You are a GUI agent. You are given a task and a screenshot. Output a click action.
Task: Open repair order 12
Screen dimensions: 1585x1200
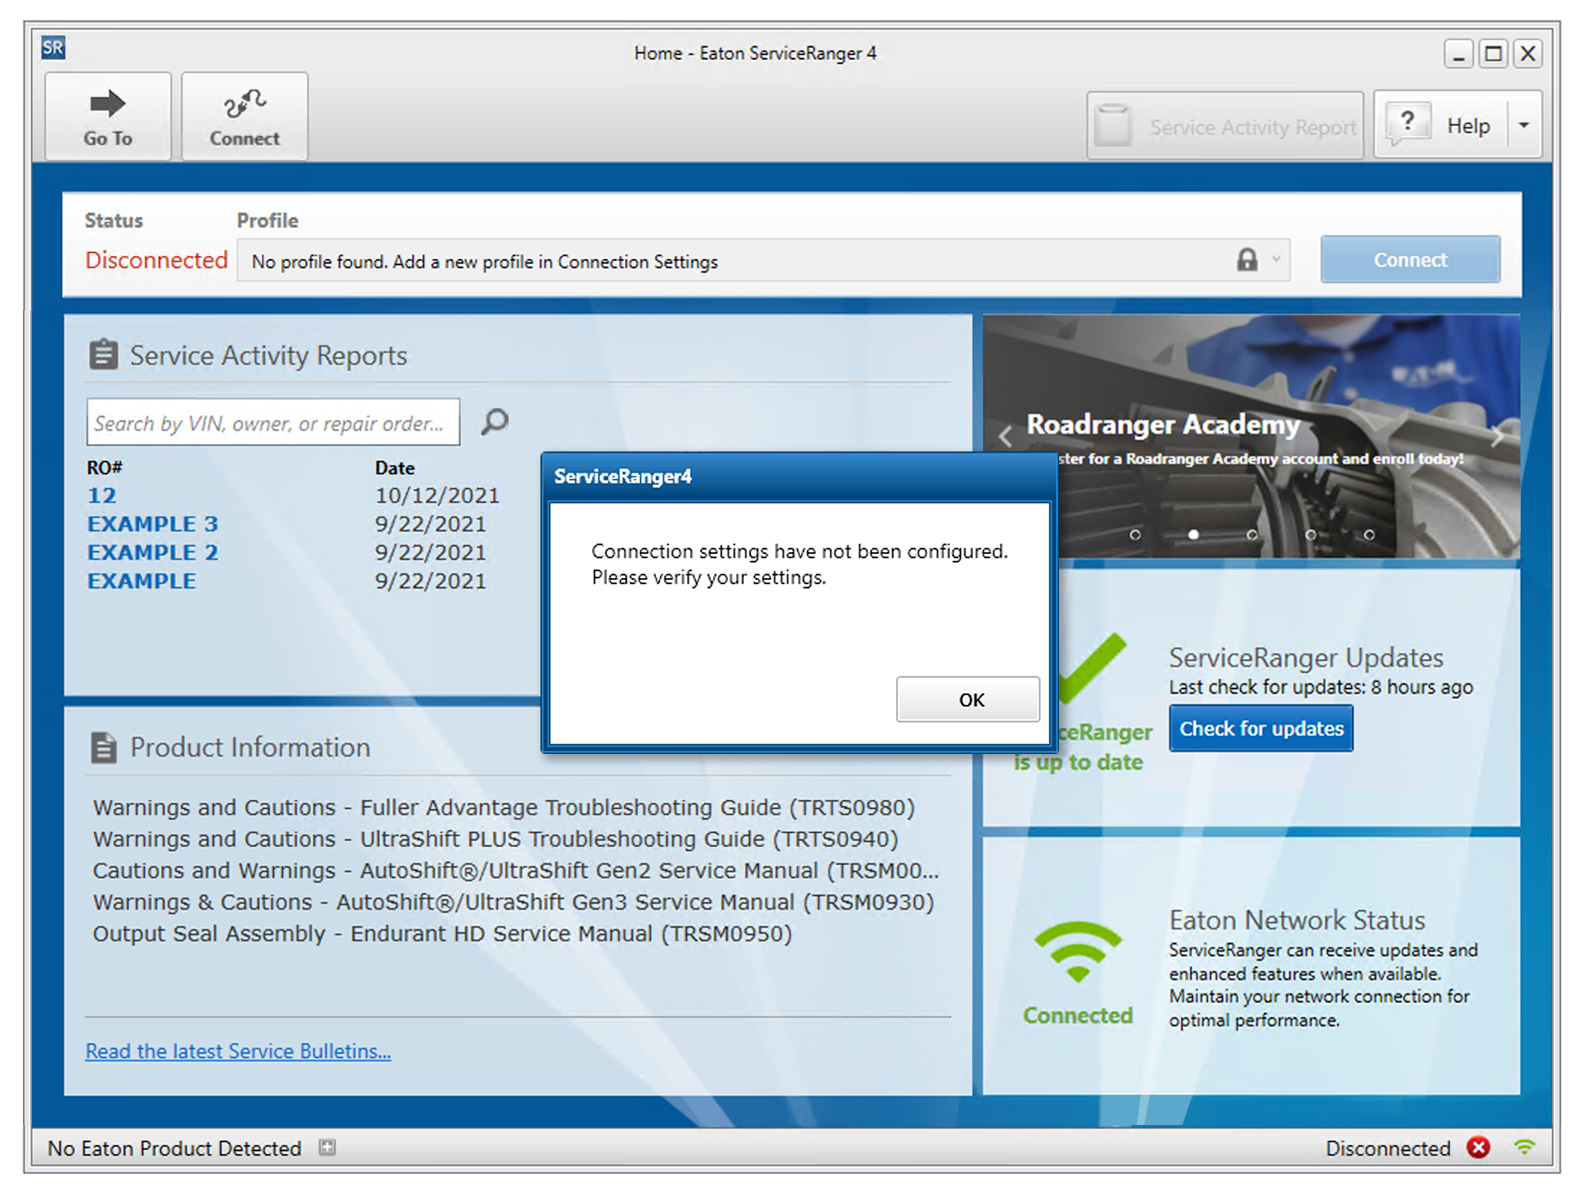tap(101, 495)
